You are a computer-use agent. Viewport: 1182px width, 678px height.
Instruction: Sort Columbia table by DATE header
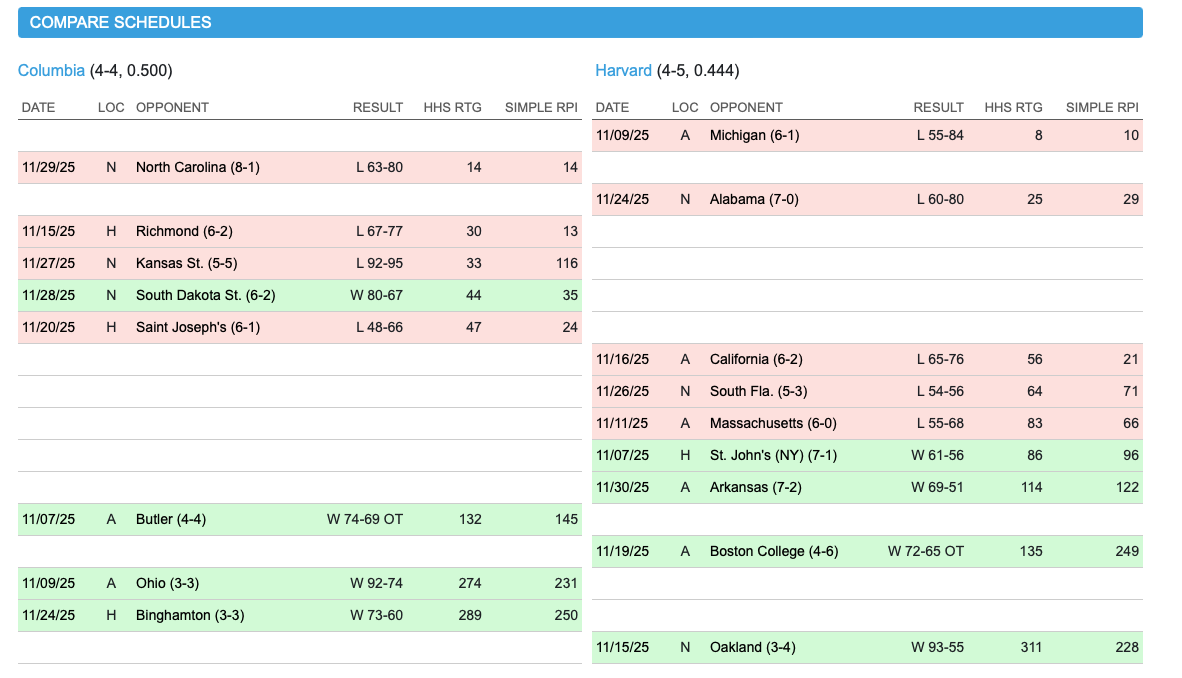[38, 107]
